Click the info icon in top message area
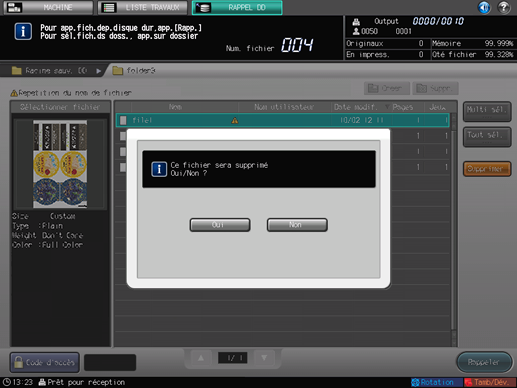The image size is (517, 388). pos(23,31)
